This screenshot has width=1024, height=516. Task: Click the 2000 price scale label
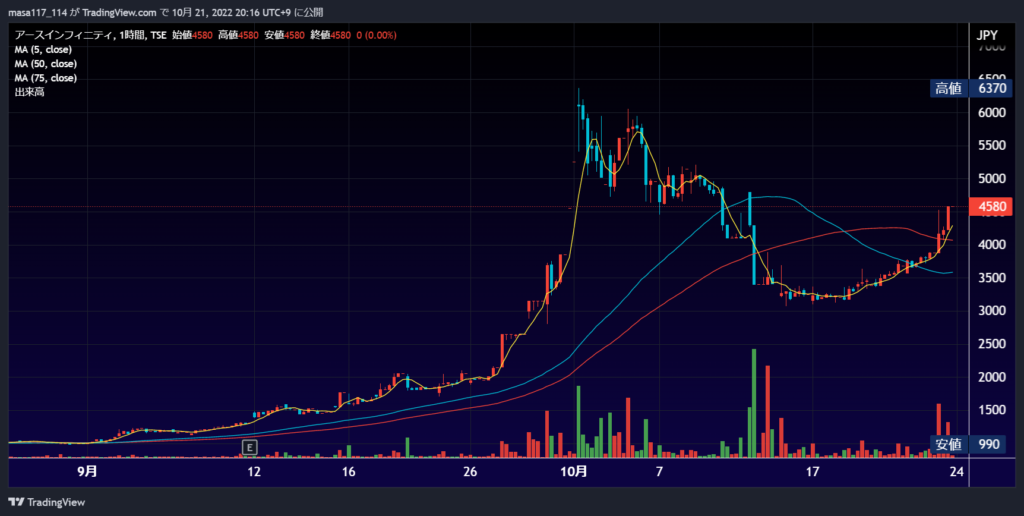(x=991, y=377)
